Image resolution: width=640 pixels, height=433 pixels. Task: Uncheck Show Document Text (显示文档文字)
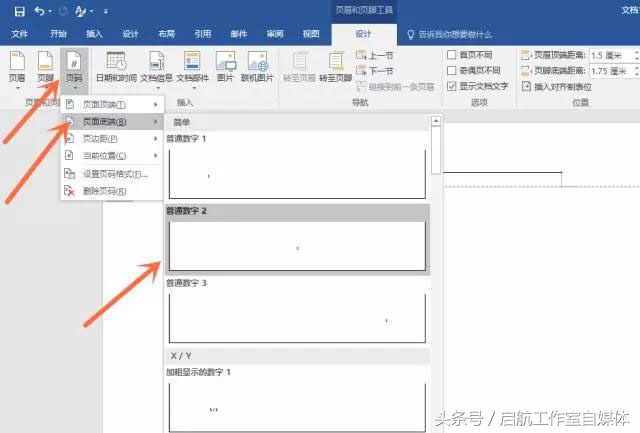tap(451, 86)
